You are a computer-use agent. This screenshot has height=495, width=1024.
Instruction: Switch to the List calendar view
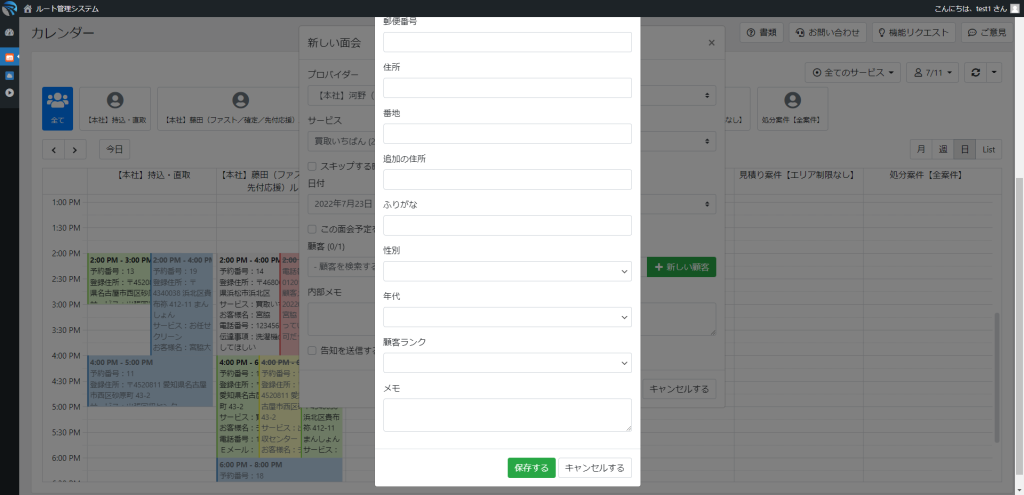click(989, 149)
